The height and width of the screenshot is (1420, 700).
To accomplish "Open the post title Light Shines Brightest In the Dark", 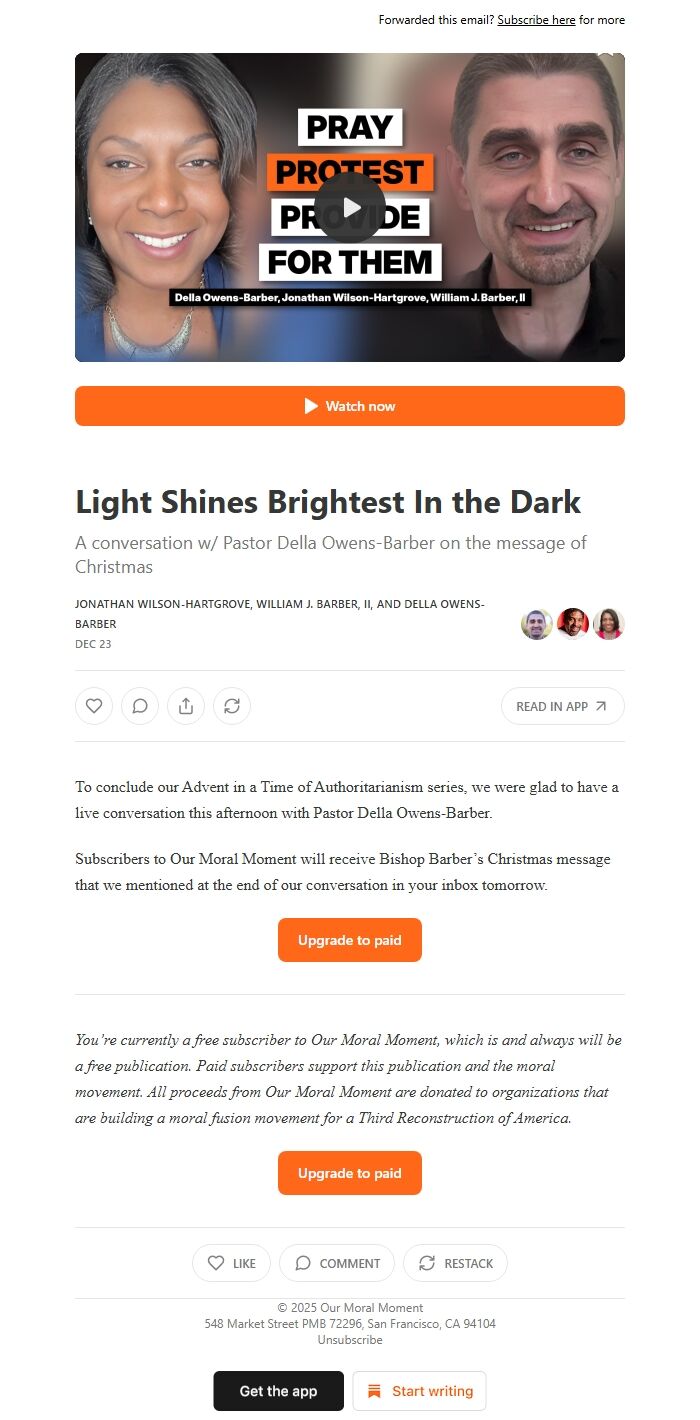I will (x=328, y=502).
